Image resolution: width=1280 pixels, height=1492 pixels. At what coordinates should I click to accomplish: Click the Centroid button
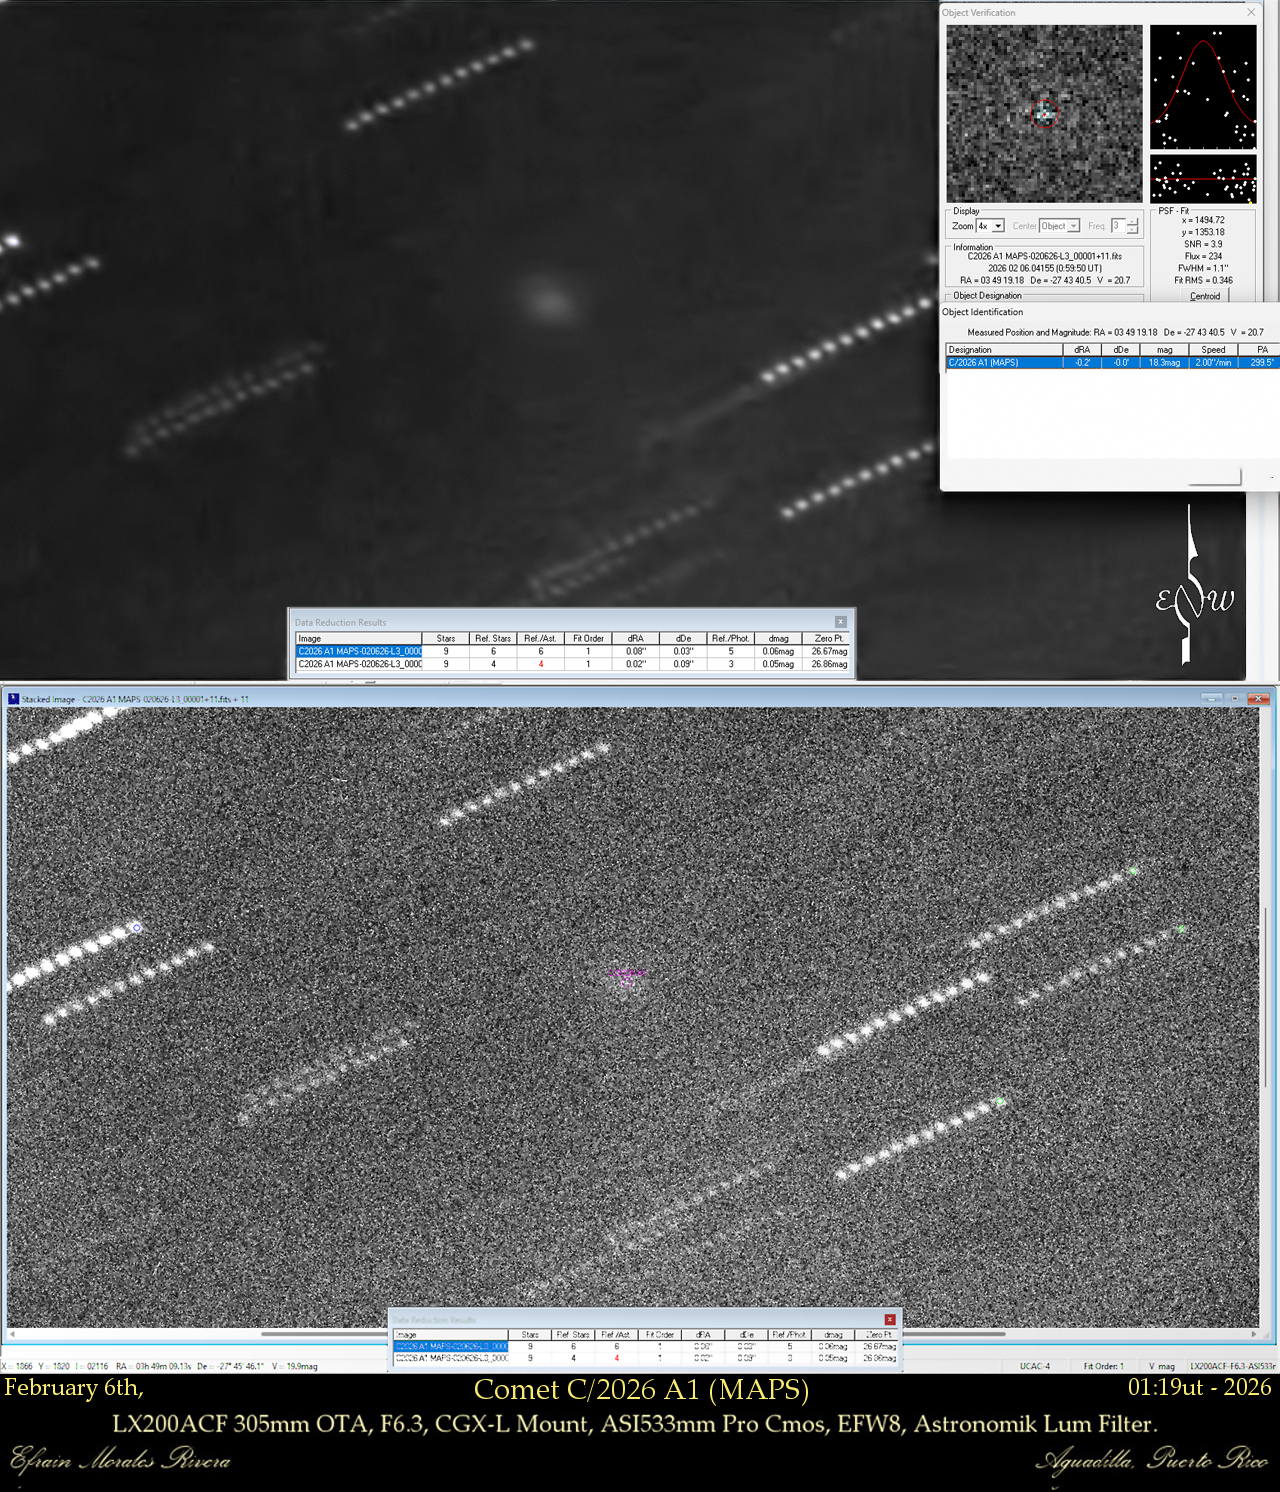click(x=1204, y=296)
